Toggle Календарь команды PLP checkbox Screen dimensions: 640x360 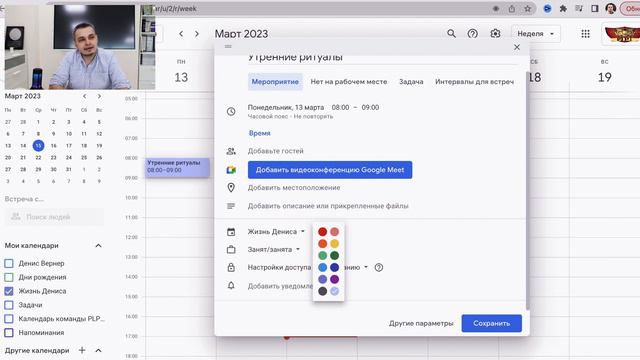pyautogui.click(x=9, y=319)
